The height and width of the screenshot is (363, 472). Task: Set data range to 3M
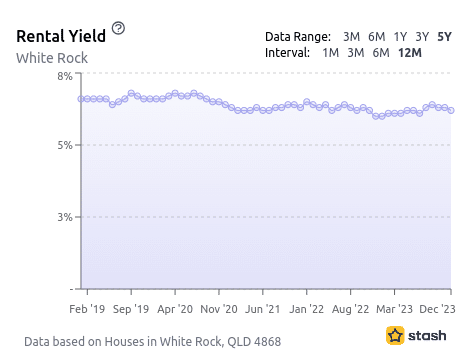352,37
